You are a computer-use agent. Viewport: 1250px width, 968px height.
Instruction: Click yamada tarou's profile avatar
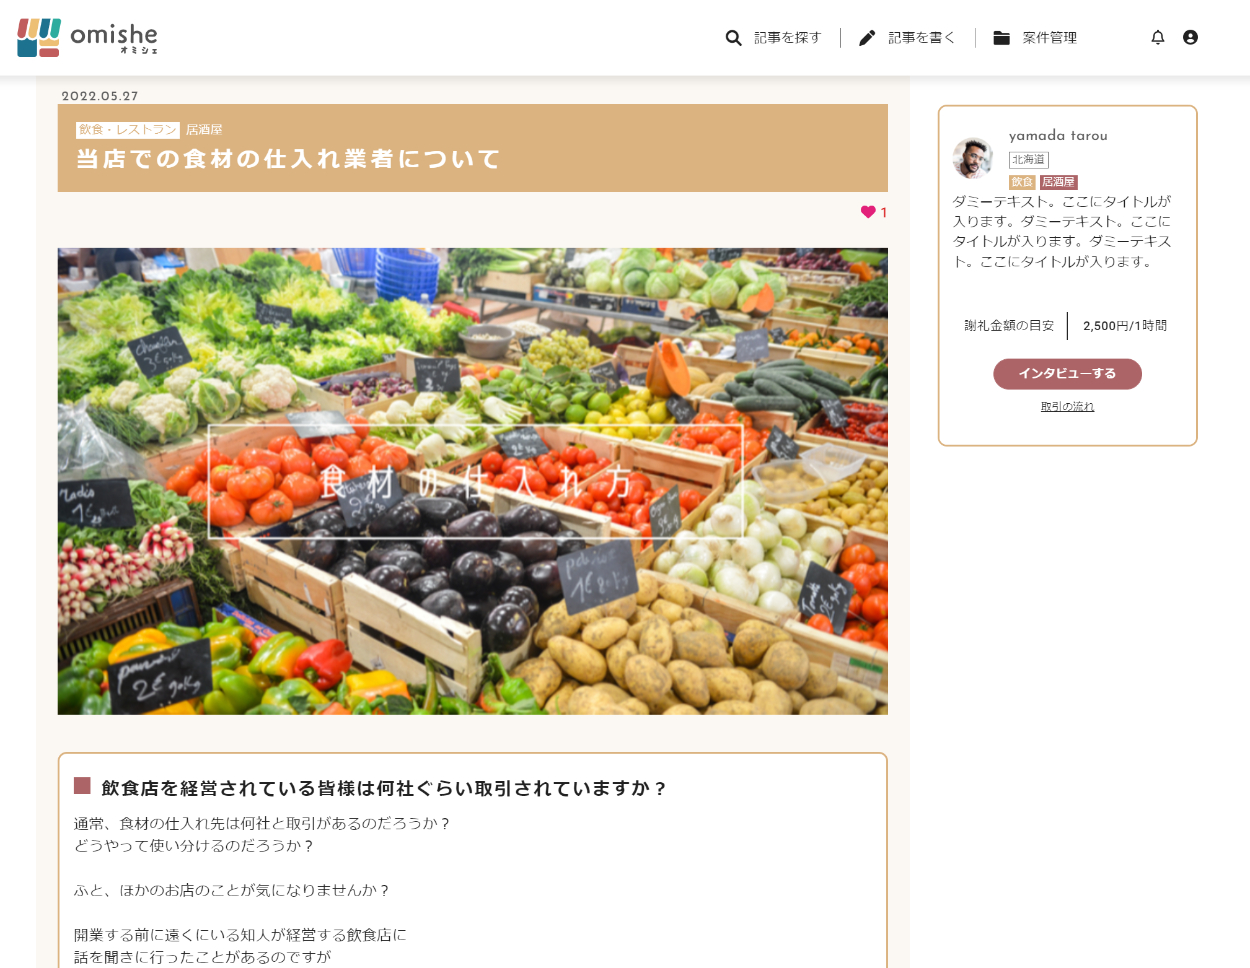coord(973,158)
